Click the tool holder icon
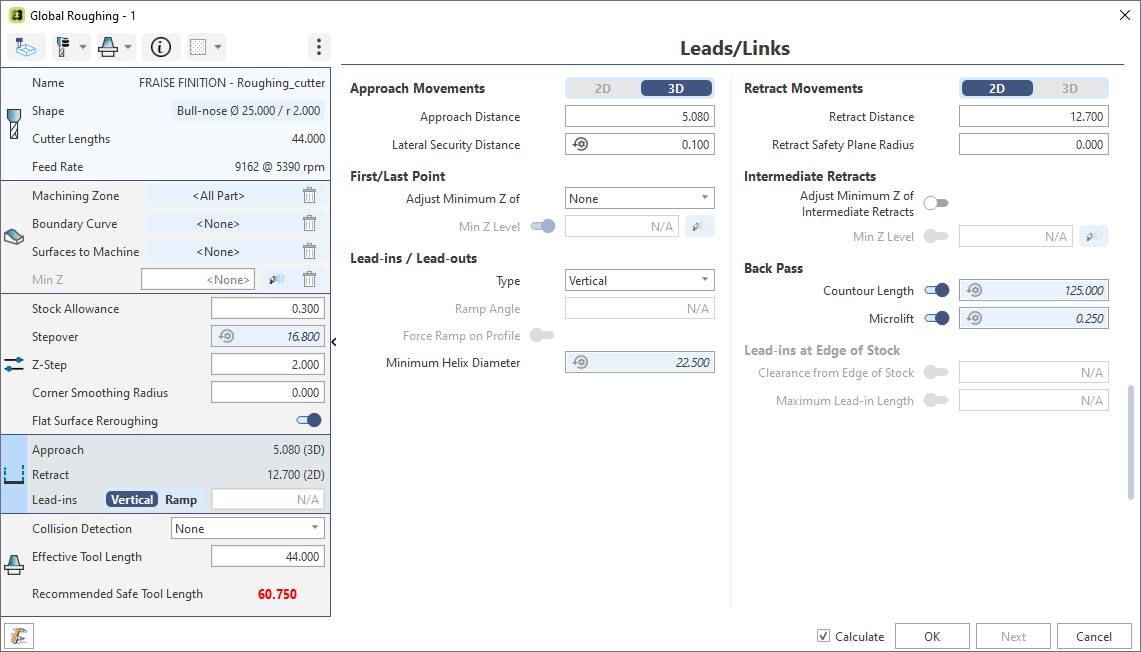This screenshot has height=652, width=1141. tap(108, 47)
